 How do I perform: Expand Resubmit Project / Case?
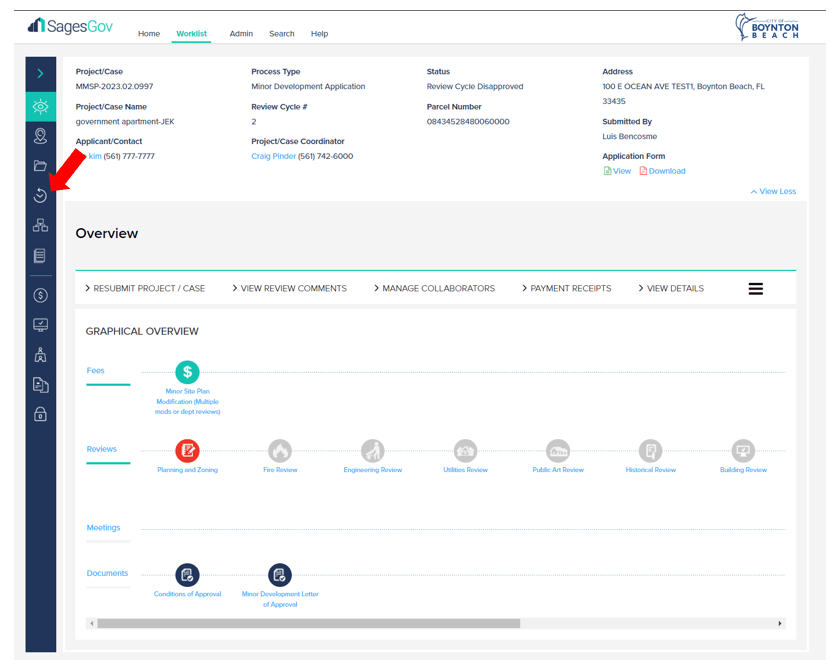(145, 288)
